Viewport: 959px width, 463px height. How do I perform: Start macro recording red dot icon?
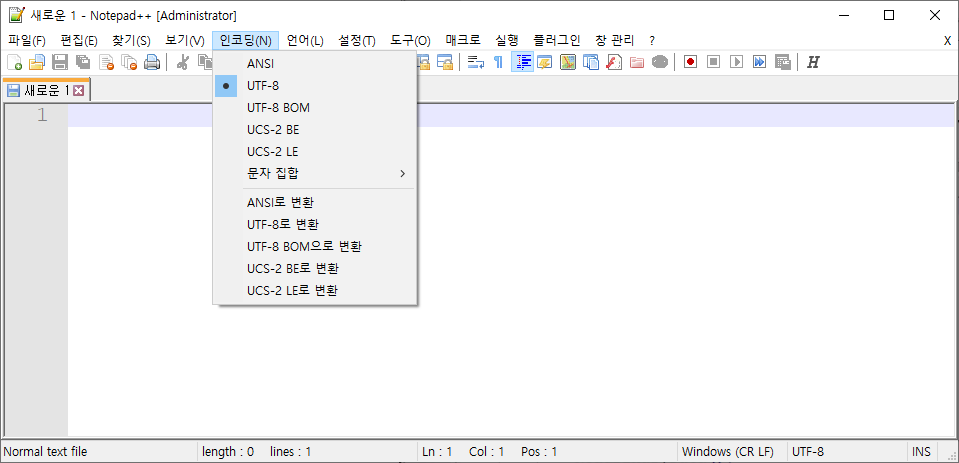pyautogui.click(x=691, y=62)
